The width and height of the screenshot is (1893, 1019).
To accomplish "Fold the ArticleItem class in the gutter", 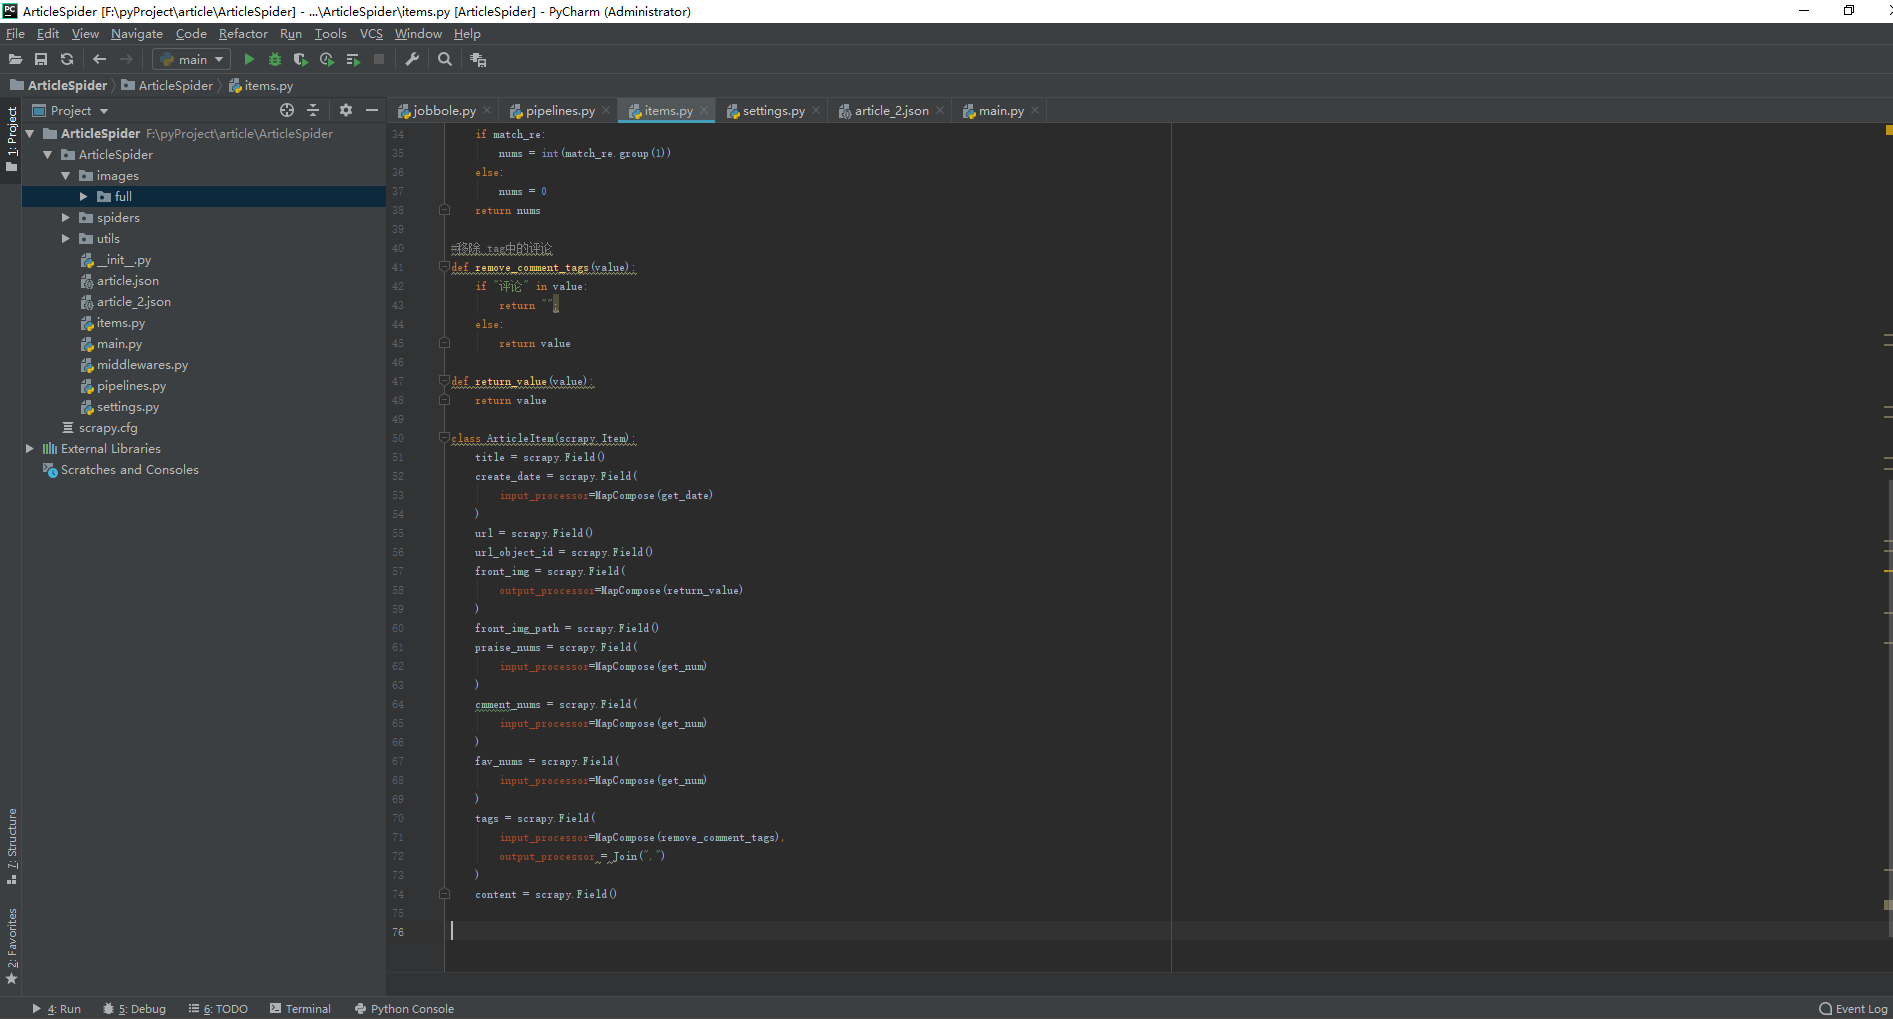I will pyautogui.click(x=444, y=438).
